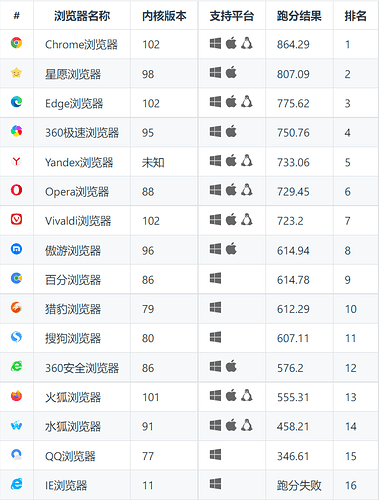
Task: Click the 807.09 score value
Action: coord(293,74)
